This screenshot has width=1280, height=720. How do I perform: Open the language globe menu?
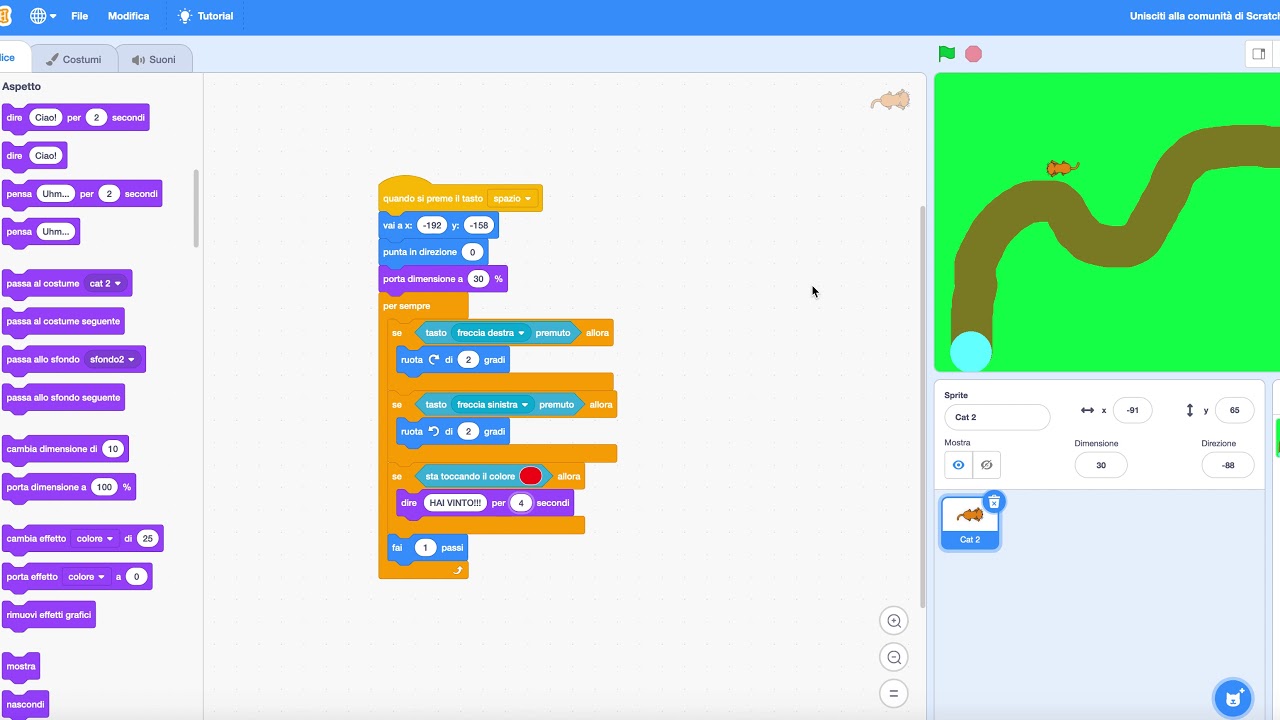[x=43, y=16]
